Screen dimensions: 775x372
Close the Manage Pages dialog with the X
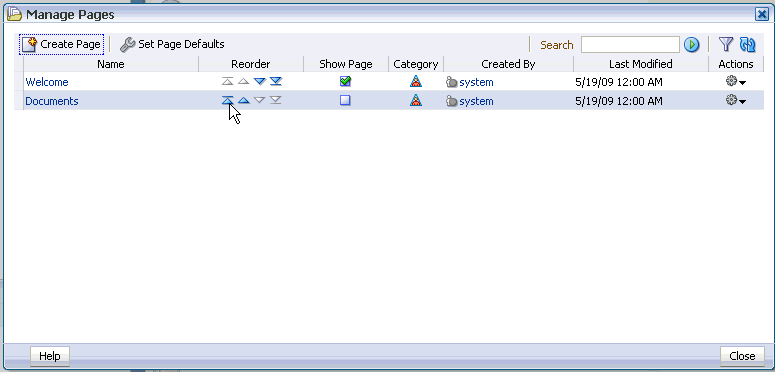tap(762, 15)
